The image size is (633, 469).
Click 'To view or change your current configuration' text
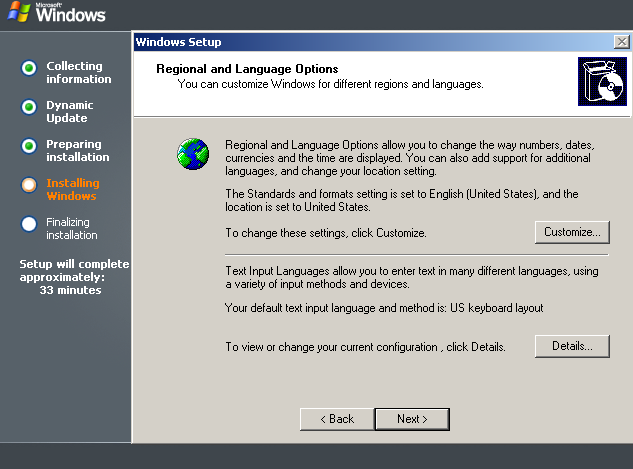tap(365, 347)
